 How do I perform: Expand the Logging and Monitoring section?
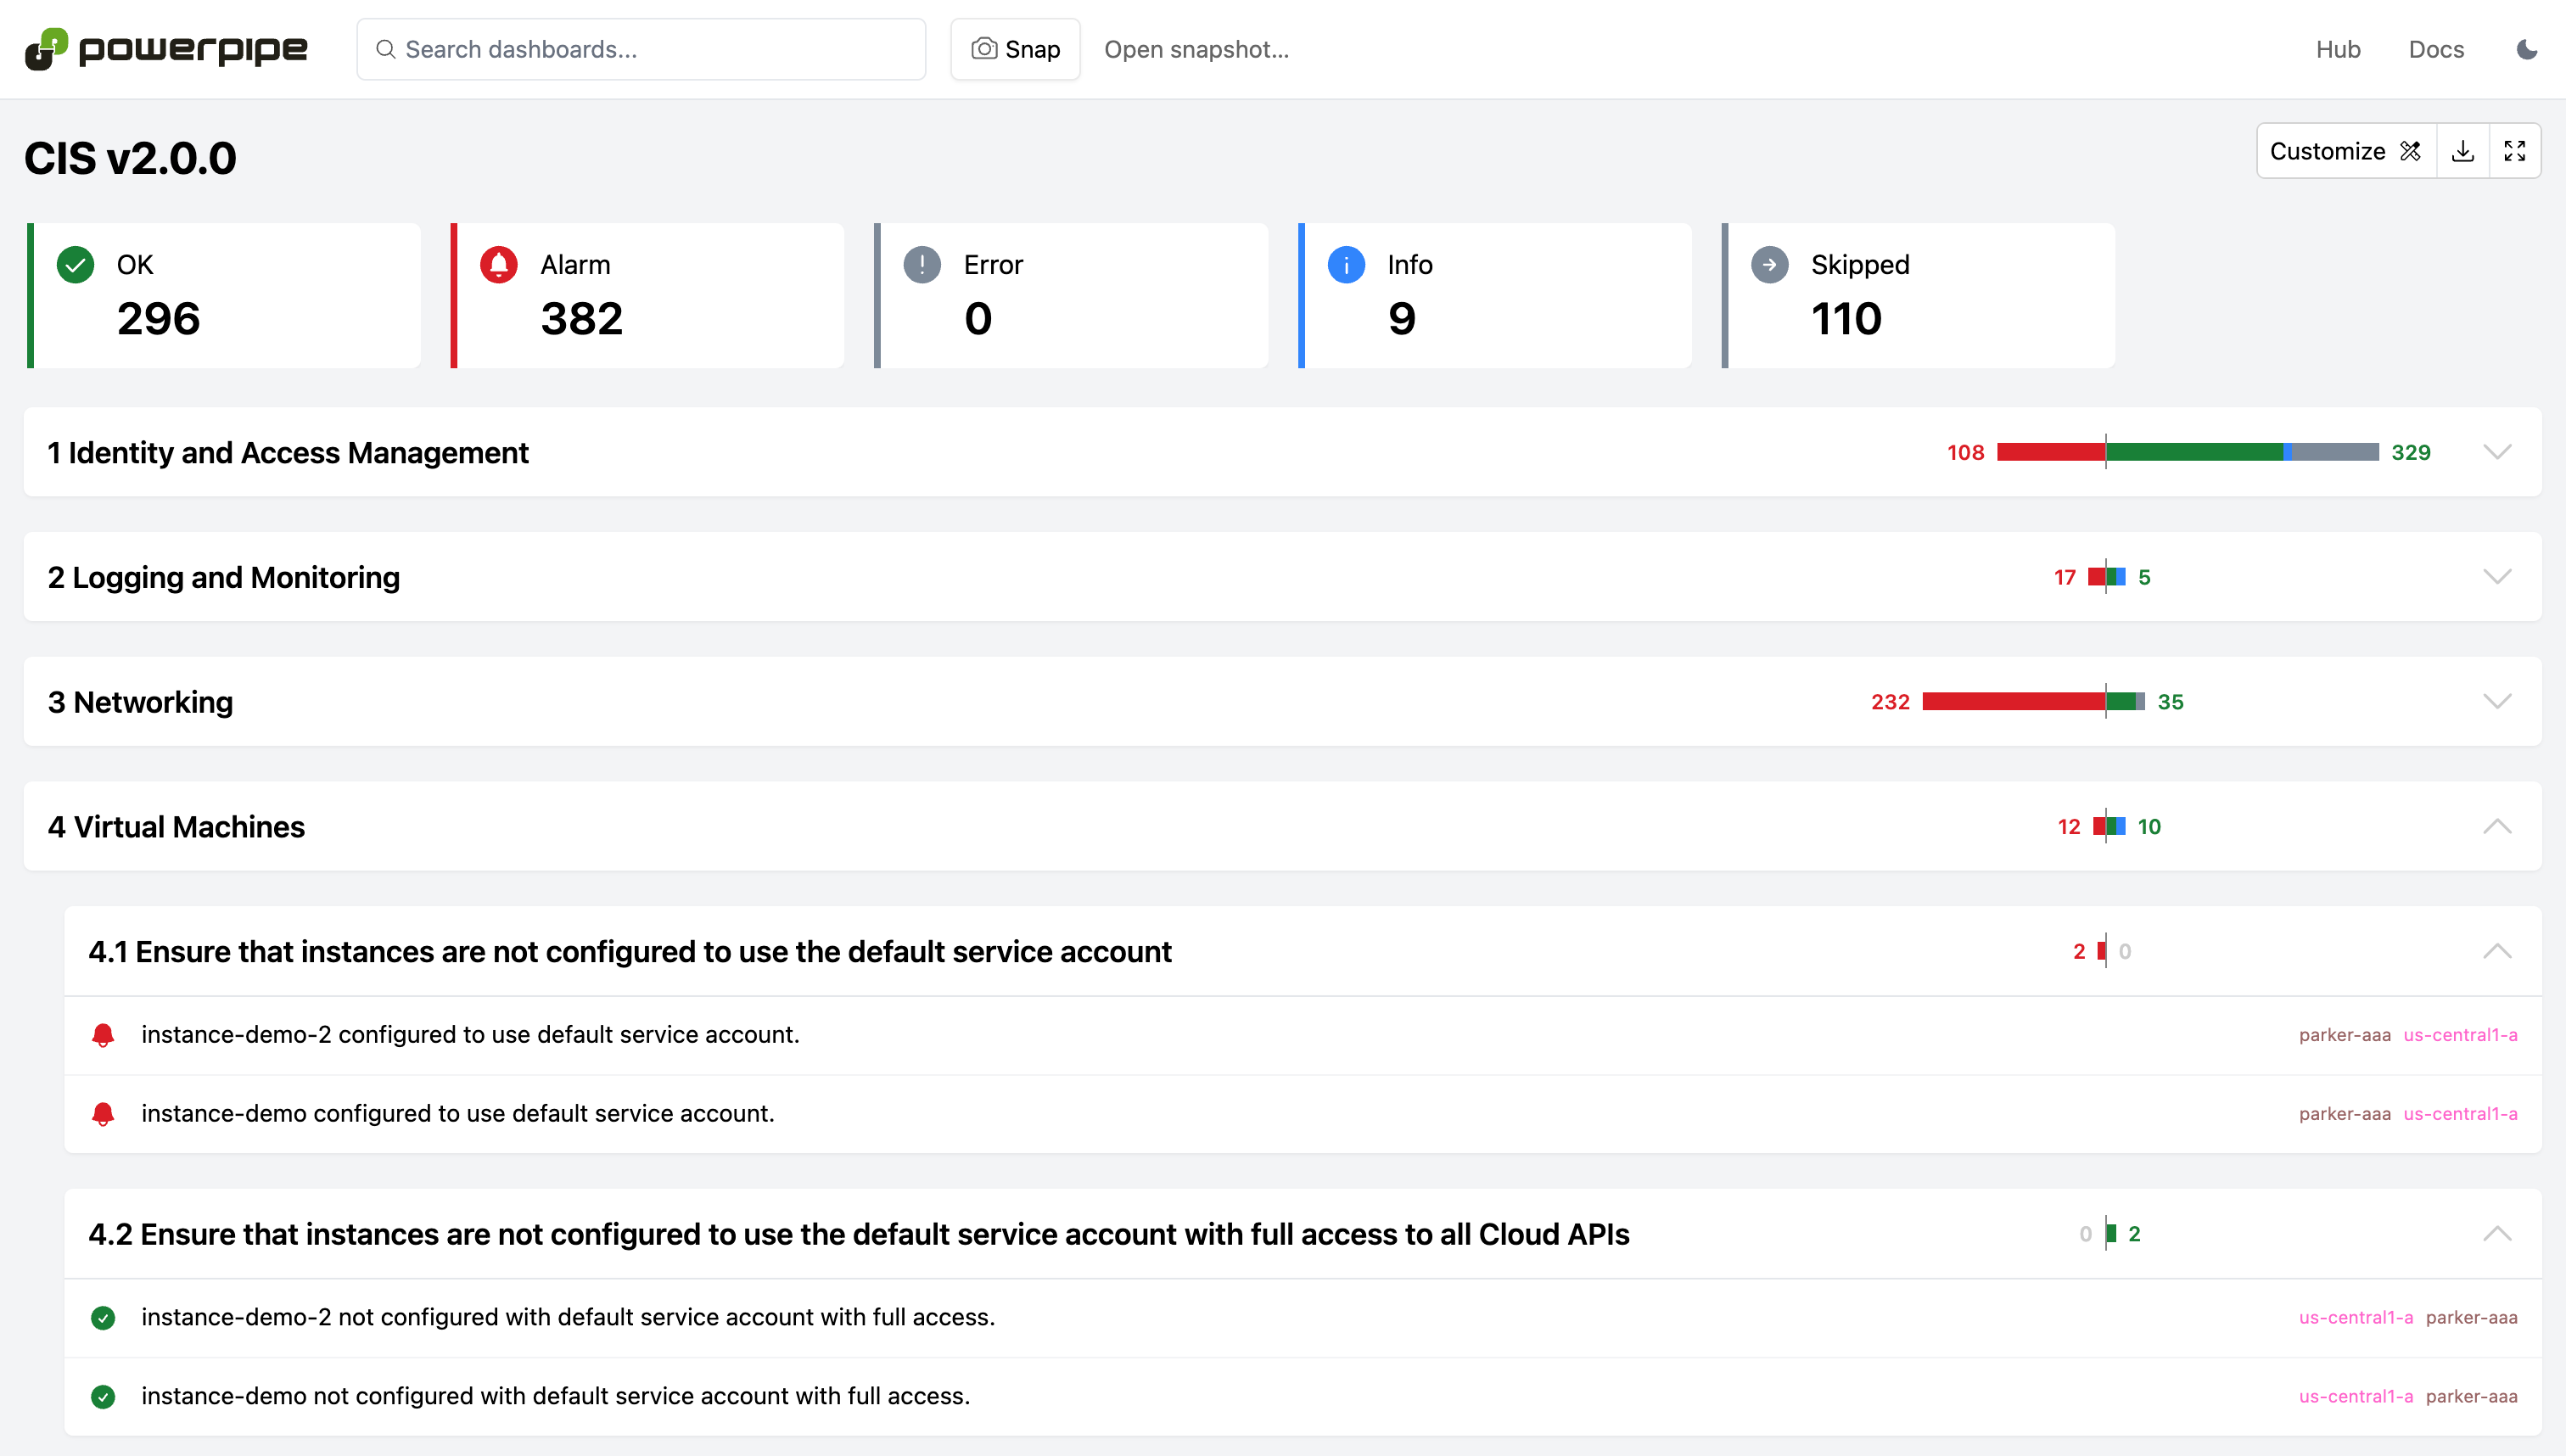point(2497,577)
